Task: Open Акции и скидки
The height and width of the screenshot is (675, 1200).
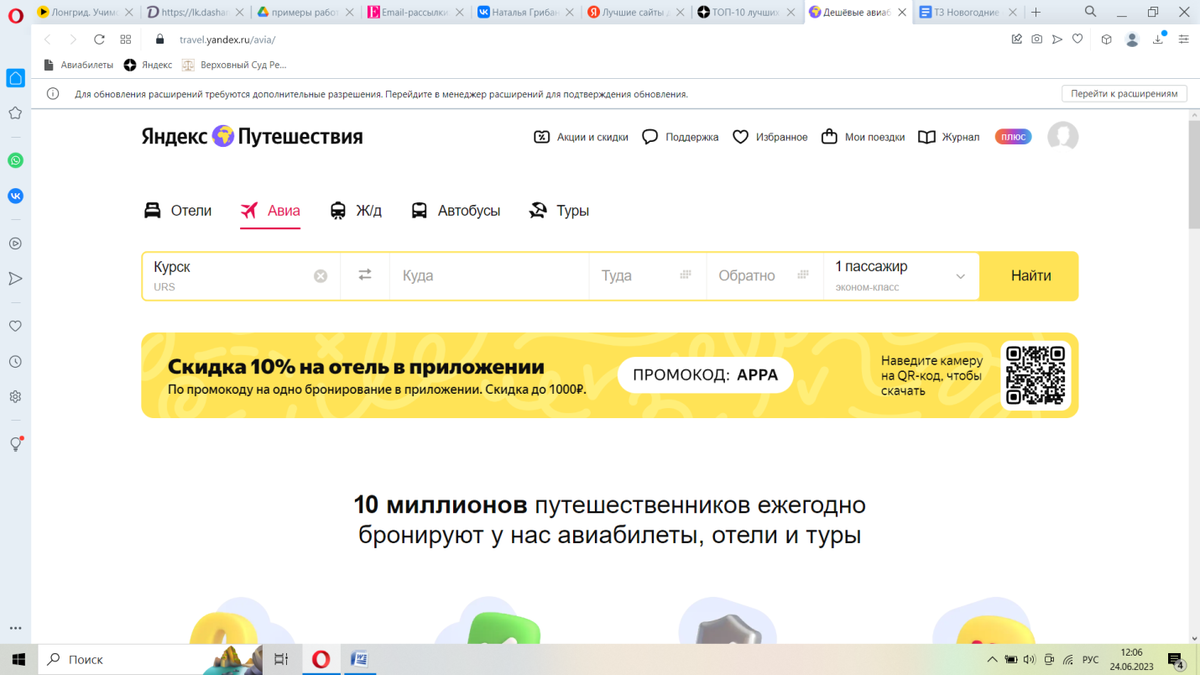Action: coord(581,137)
